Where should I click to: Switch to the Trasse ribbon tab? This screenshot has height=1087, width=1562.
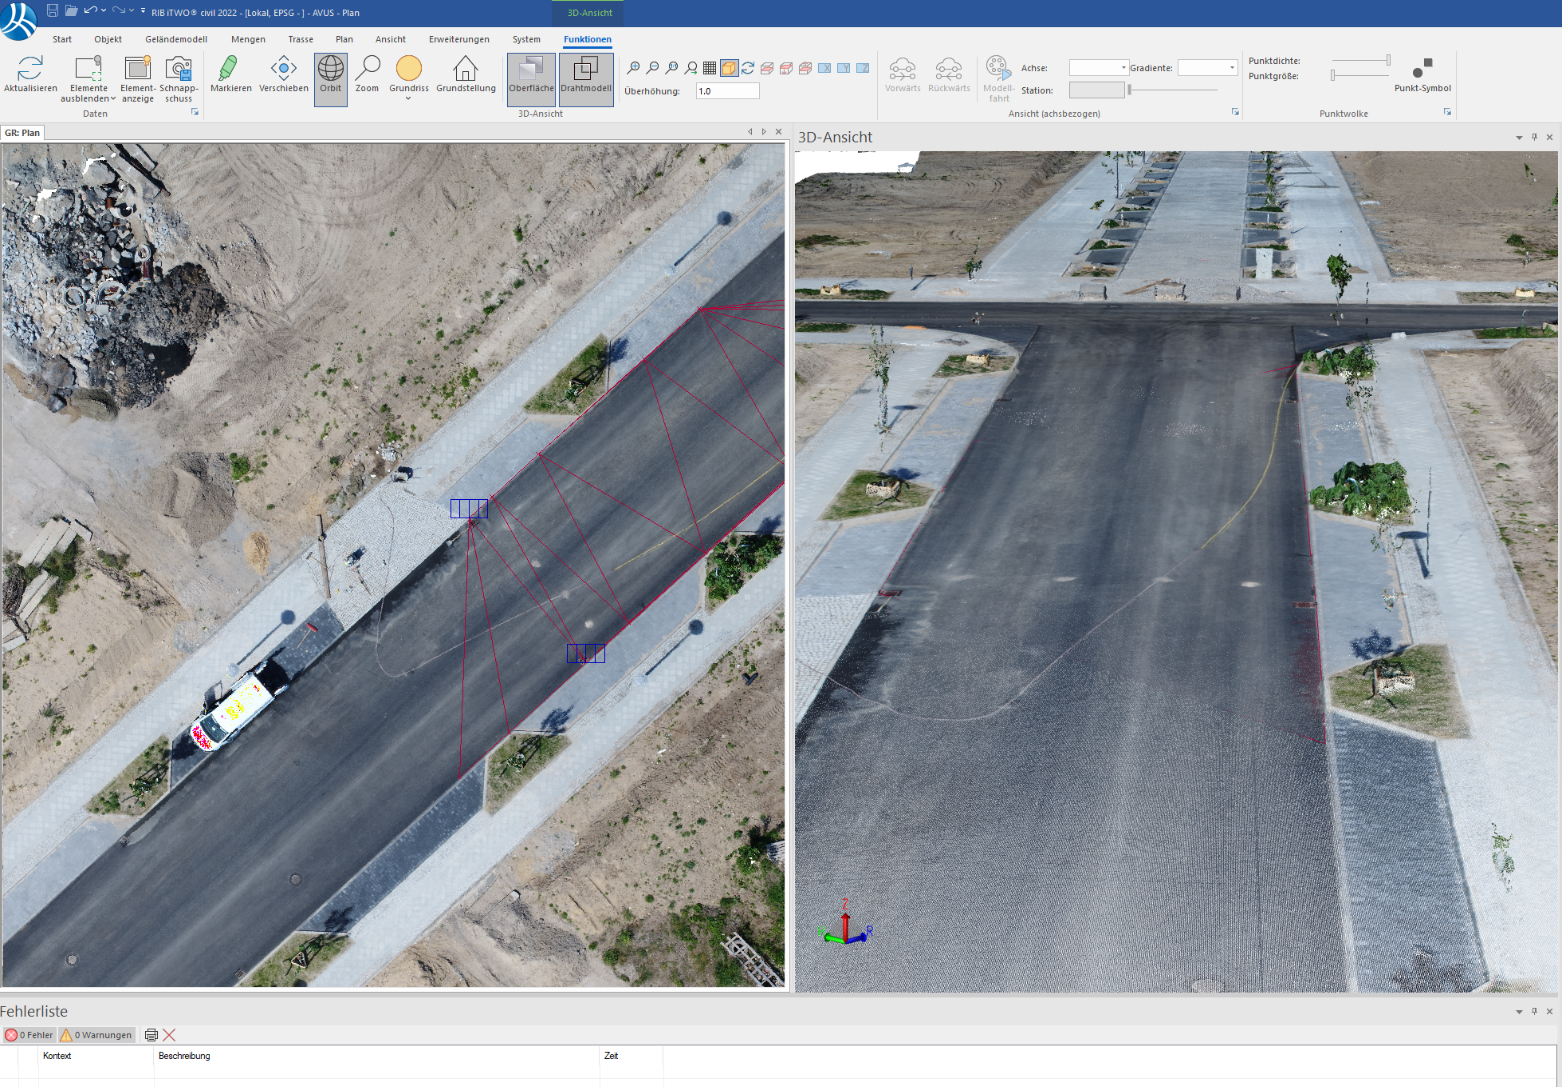pos(300,40)
